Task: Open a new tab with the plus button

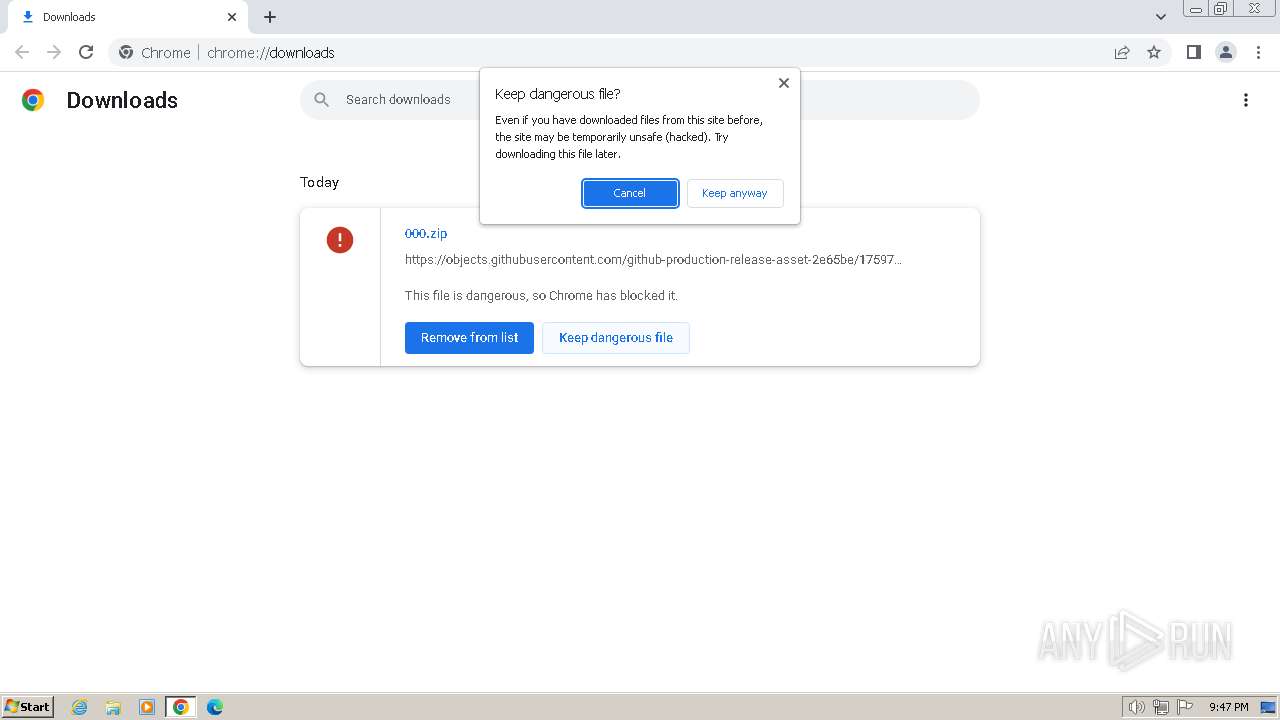Action: pyautogui.click(x=270, y=17)
